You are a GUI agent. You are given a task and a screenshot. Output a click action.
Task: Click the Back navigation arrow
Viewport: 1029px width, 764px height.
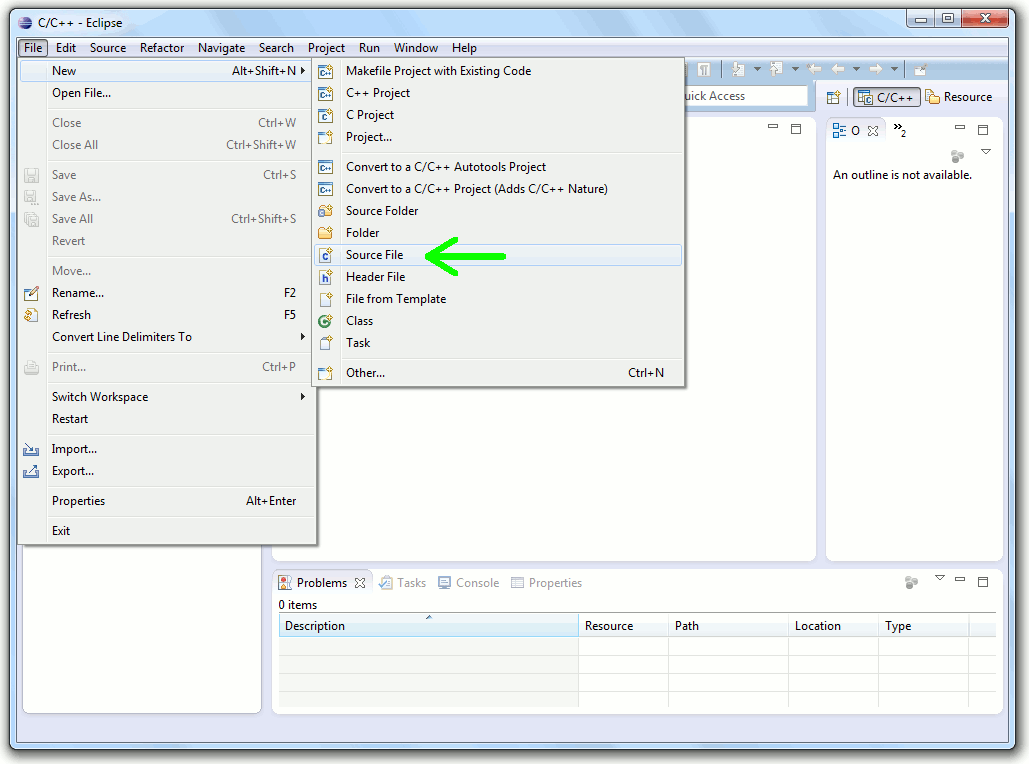(x=838, y=69)
